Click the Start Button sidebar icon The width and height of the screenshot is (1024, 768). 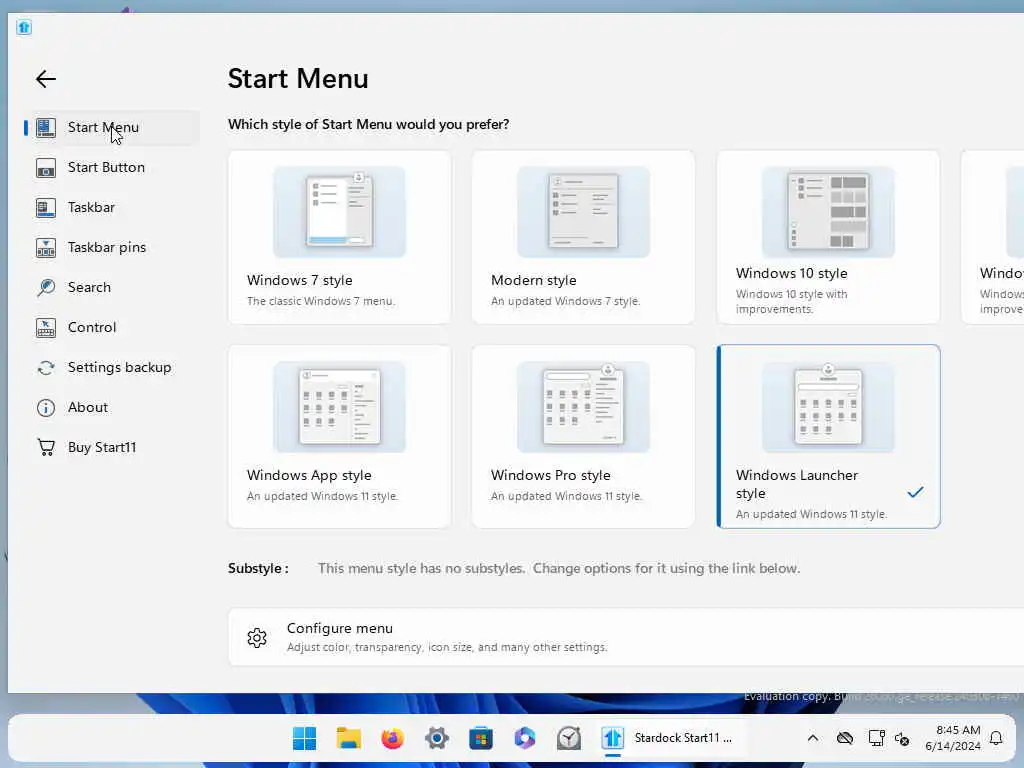click(46, 168)
